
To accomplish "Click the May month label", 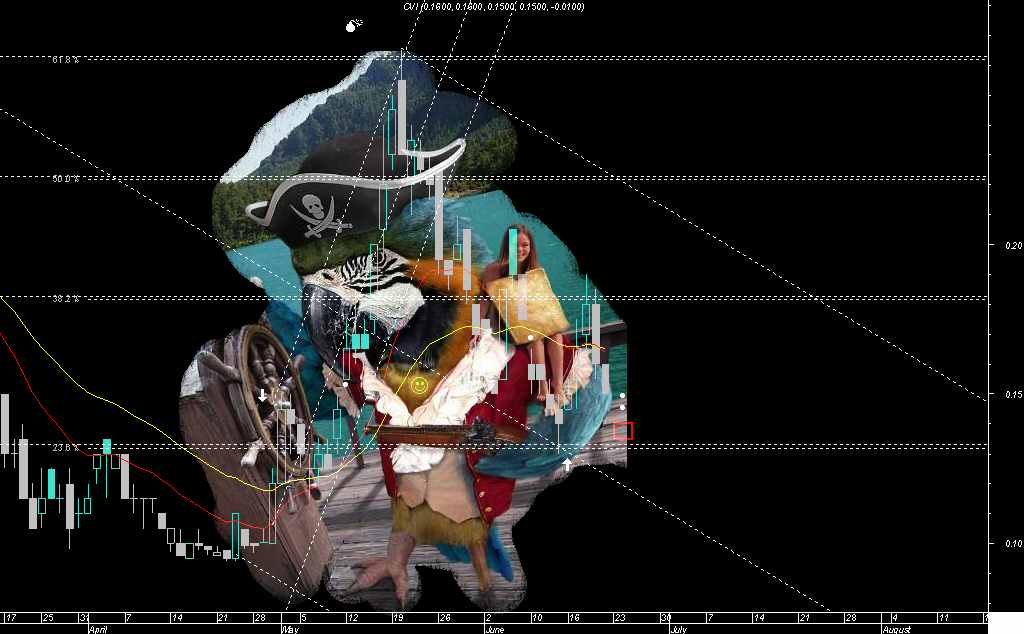I will [x=291, y=629].
